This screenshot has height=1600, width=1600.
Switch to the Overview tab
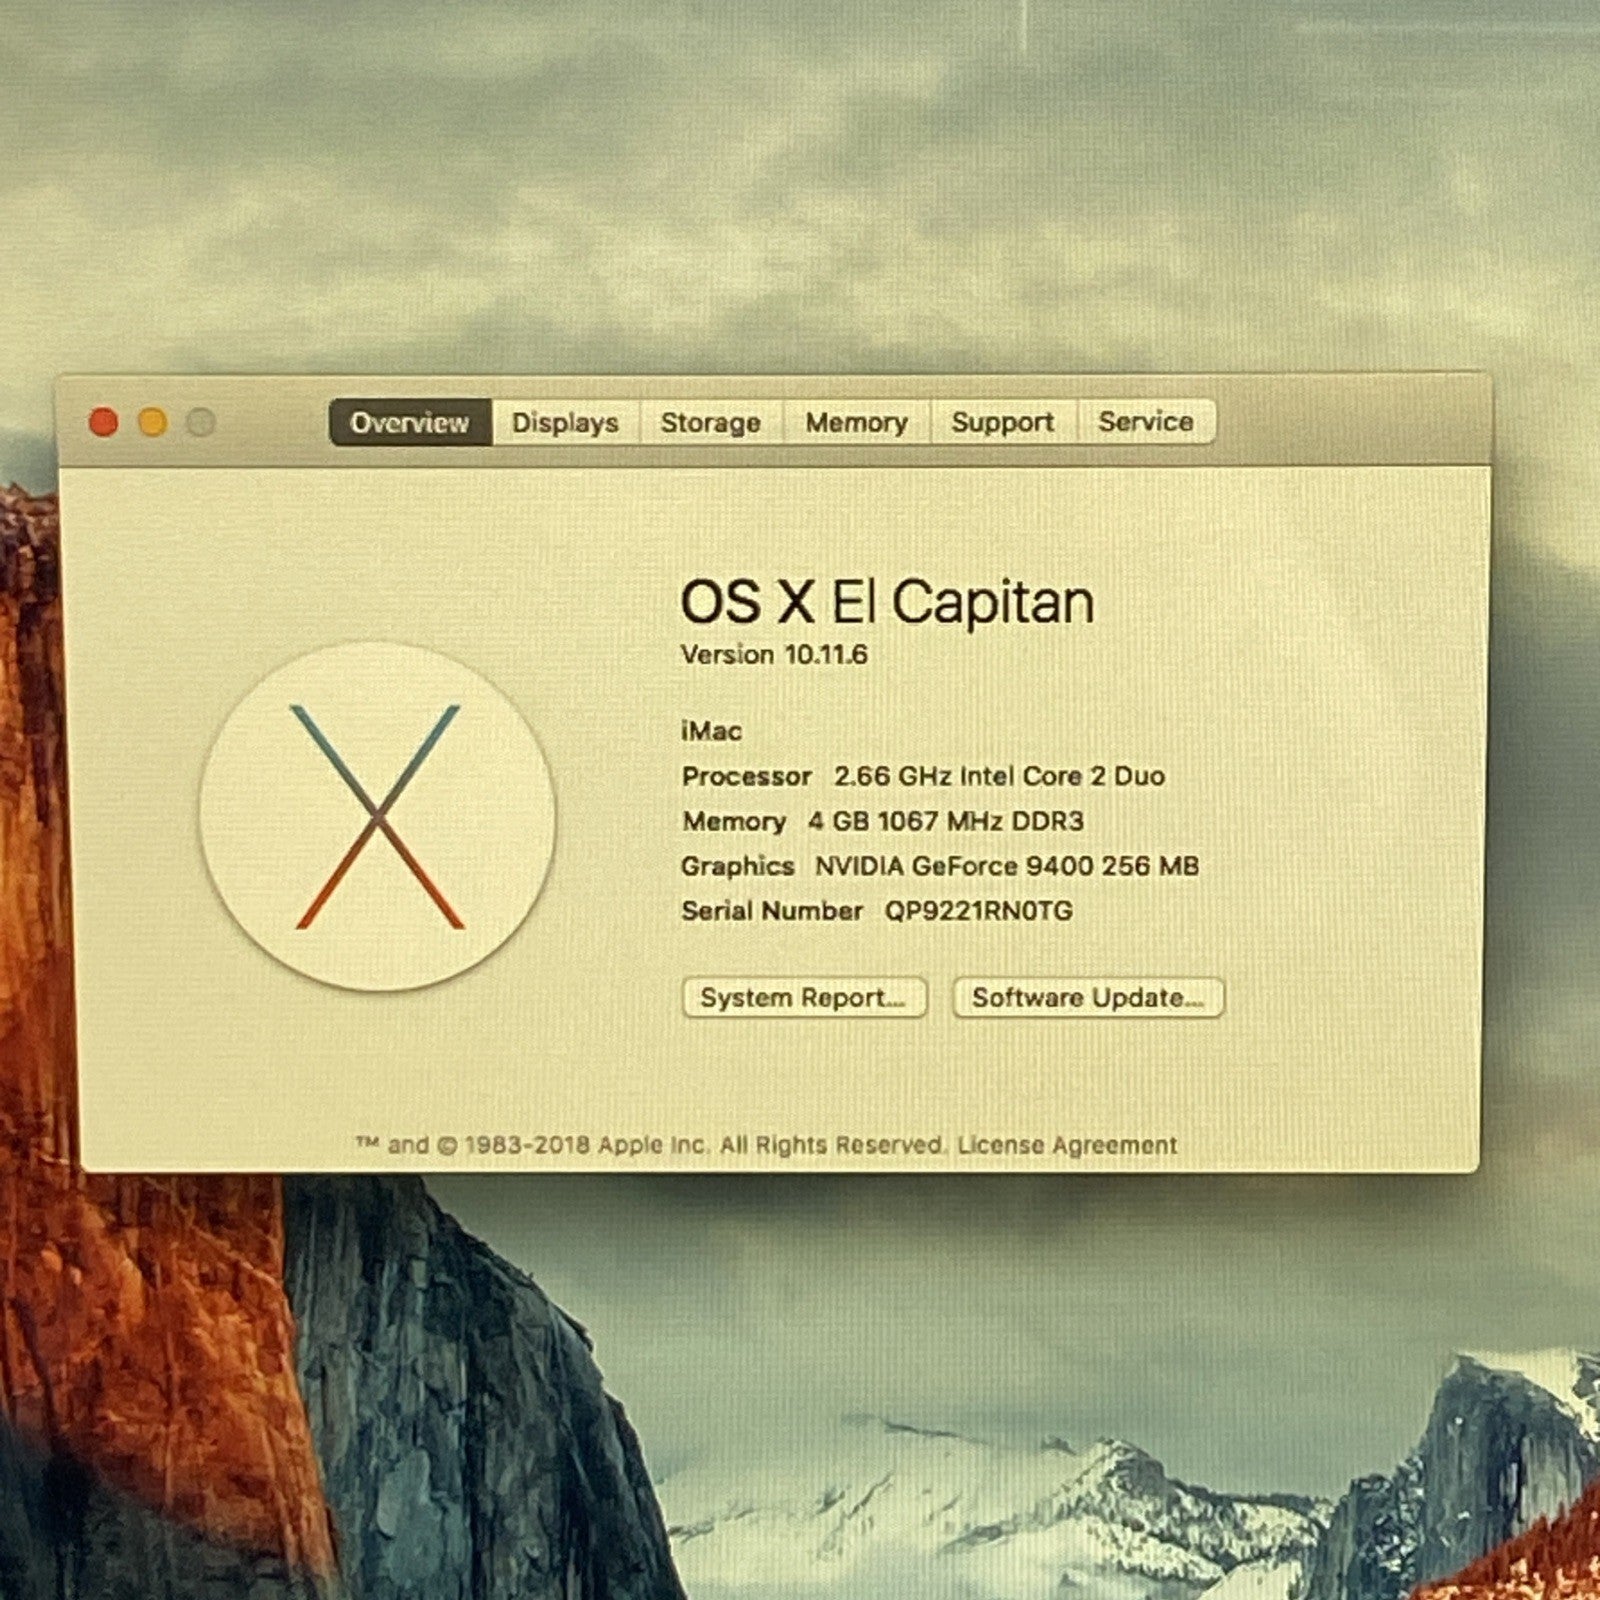coord(410,423)
